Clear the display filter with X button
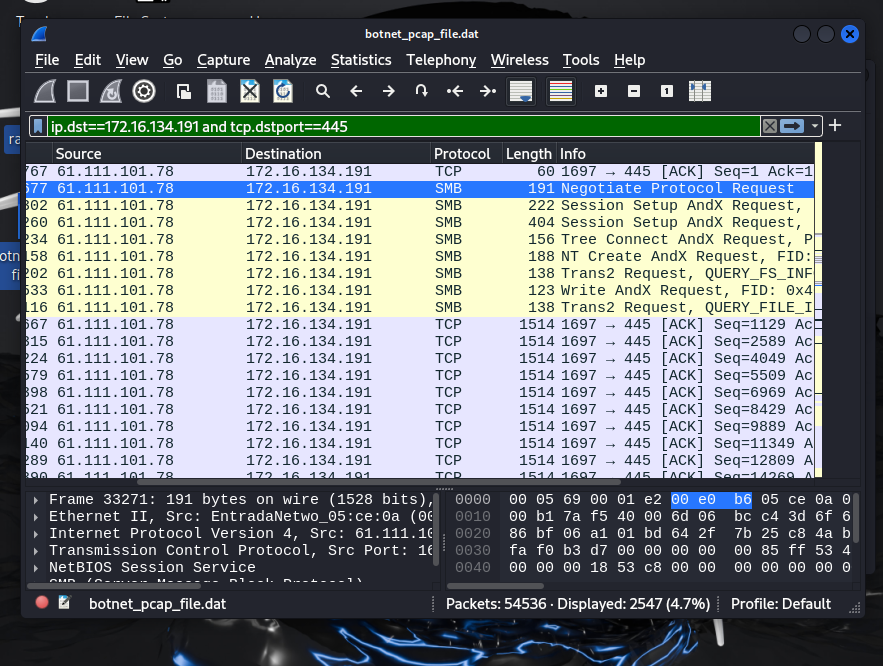Screen dimensions: 883x666 pos(769,126)
